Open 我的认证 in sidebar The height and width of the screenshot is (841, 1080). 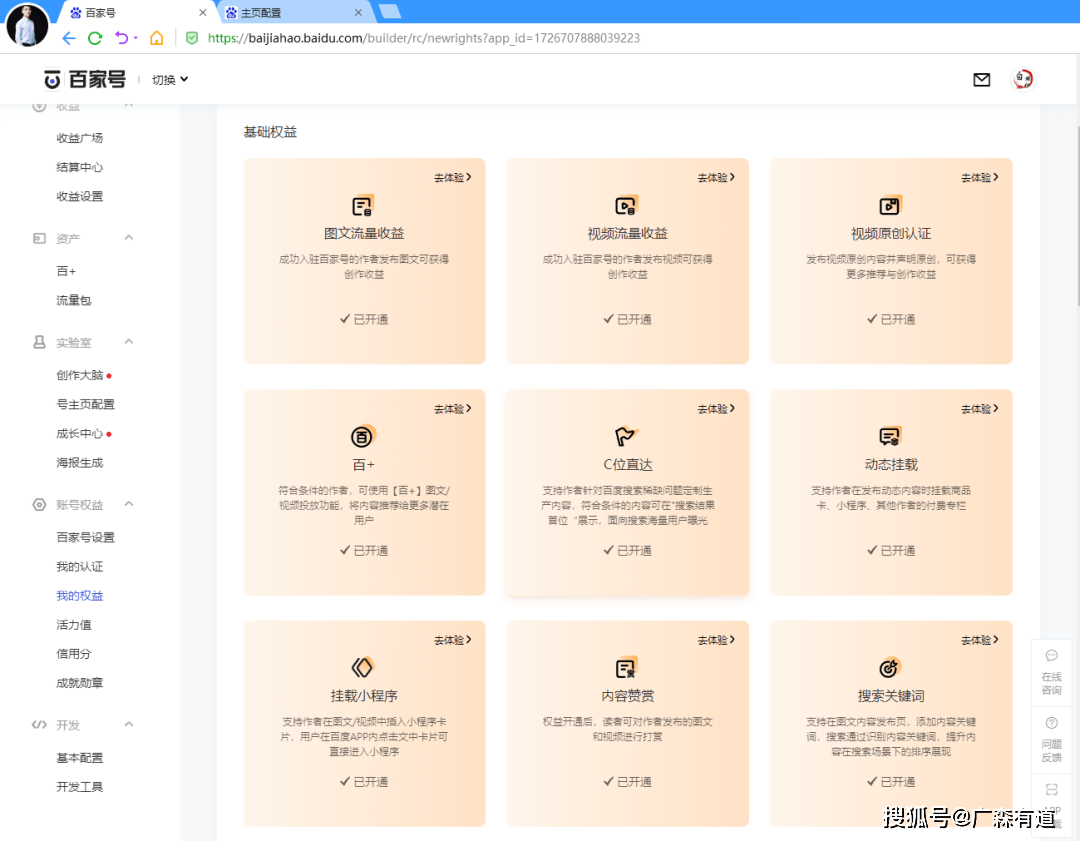[80, 567]
